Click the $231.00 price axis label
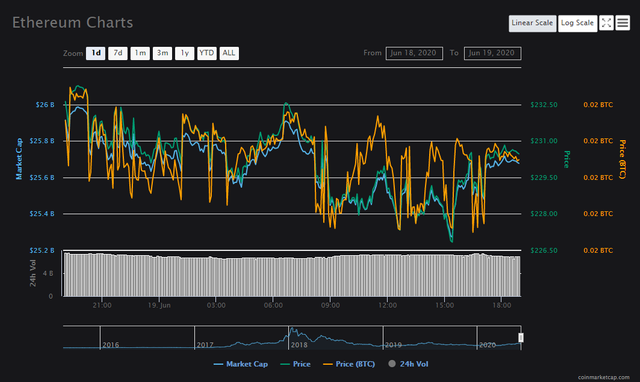Viewport: 640px width, 382px height. pyautogui.click(x=544, y=141)
